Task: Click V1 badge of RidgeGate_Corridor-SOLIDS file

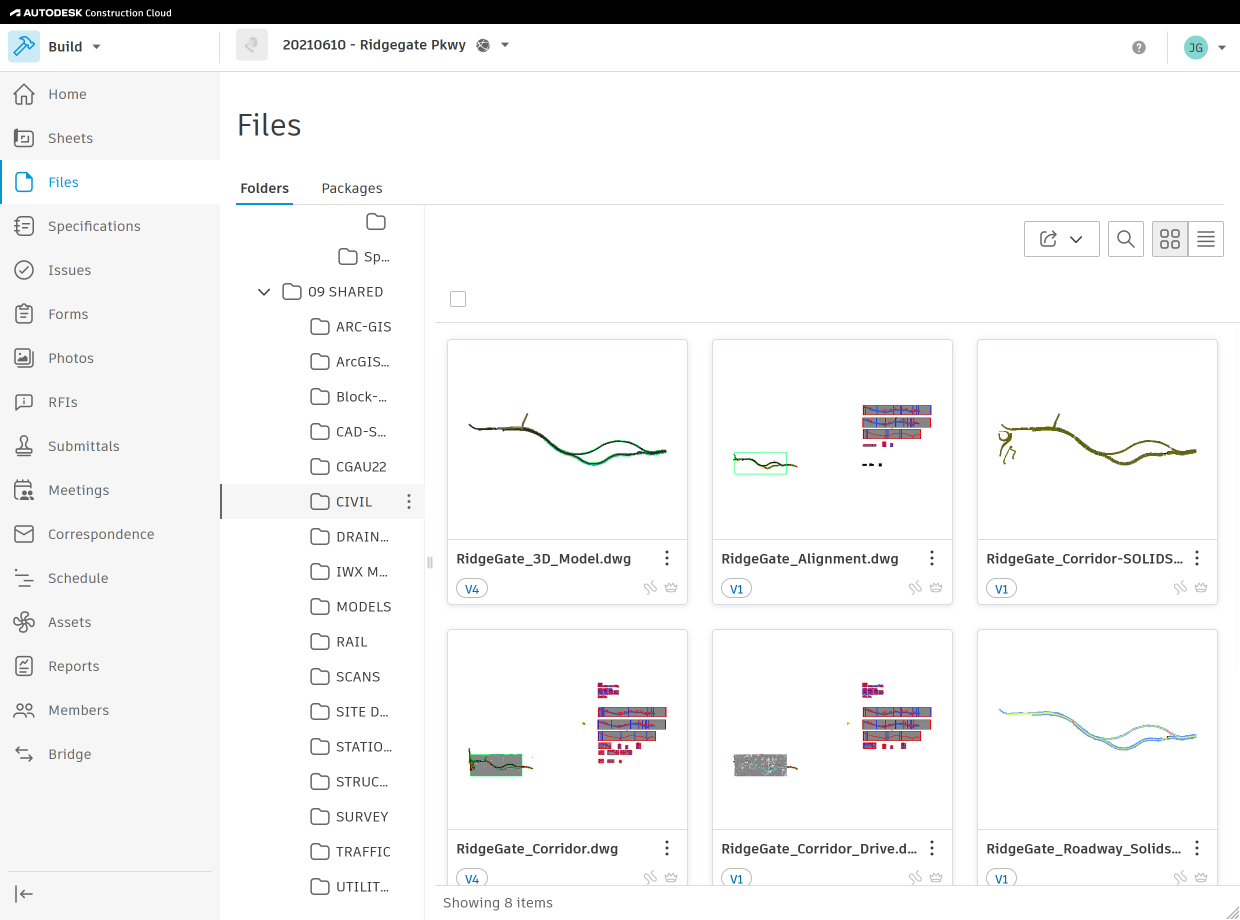Action: pyautogui.click(x=1002, y=589)
